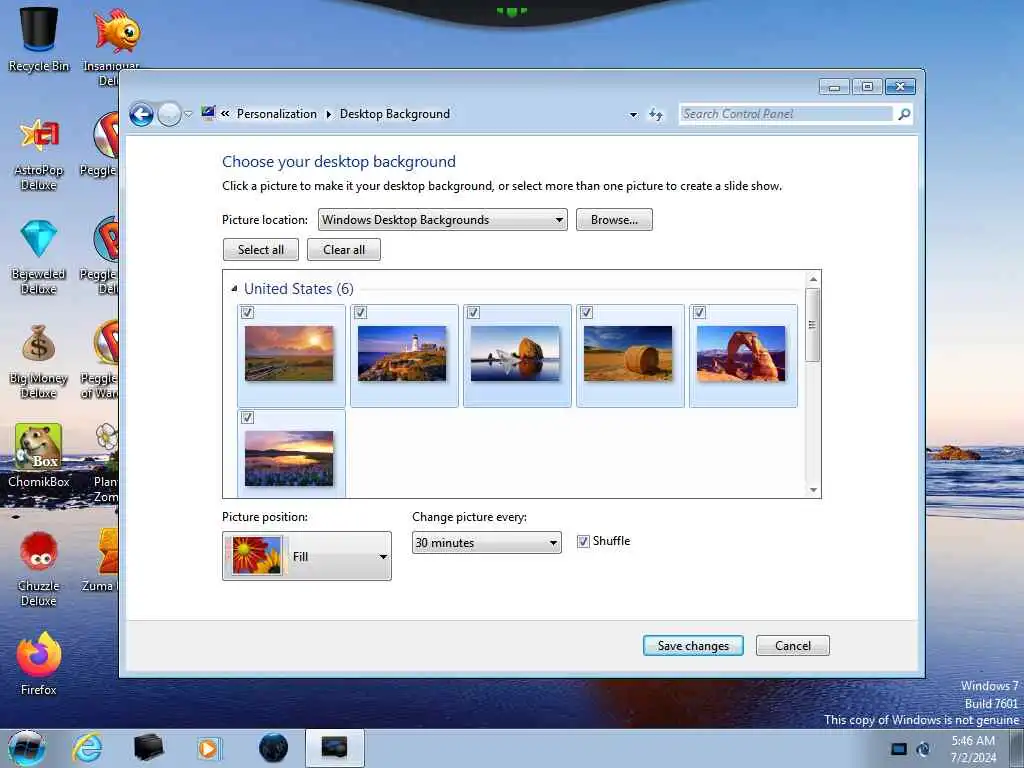Click the refresh icon beside address bar

pyautogui.click(x=656, y=114)
